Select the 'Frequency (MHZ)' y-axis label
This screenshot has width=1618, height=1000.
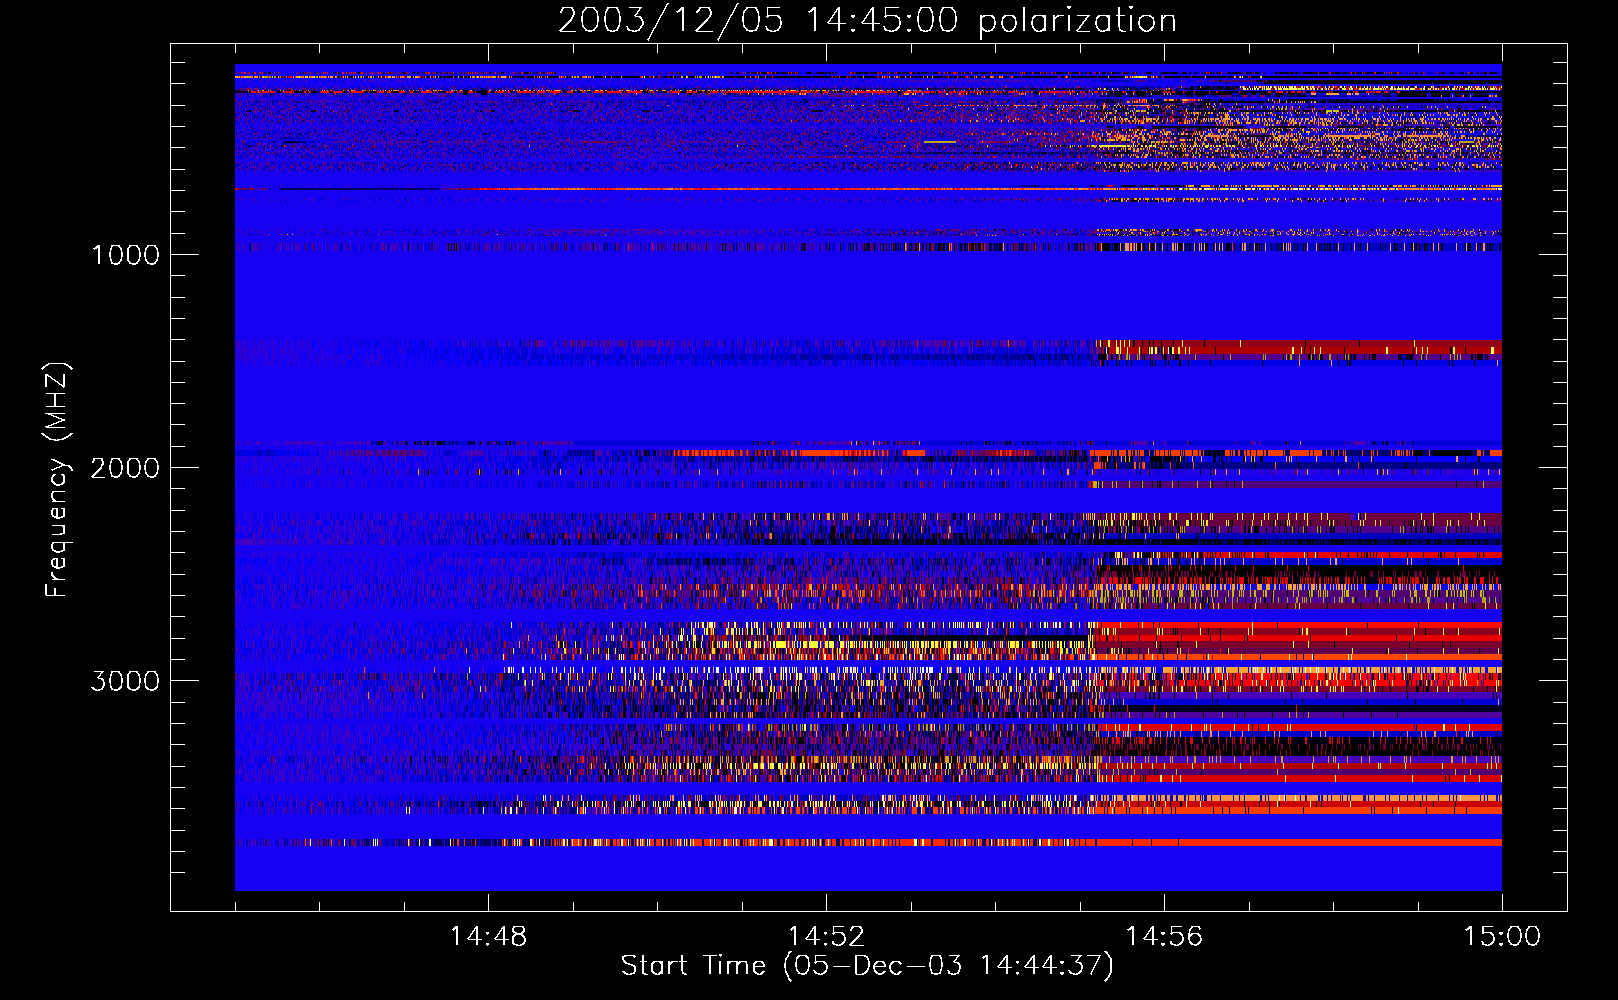coord(57,480)
